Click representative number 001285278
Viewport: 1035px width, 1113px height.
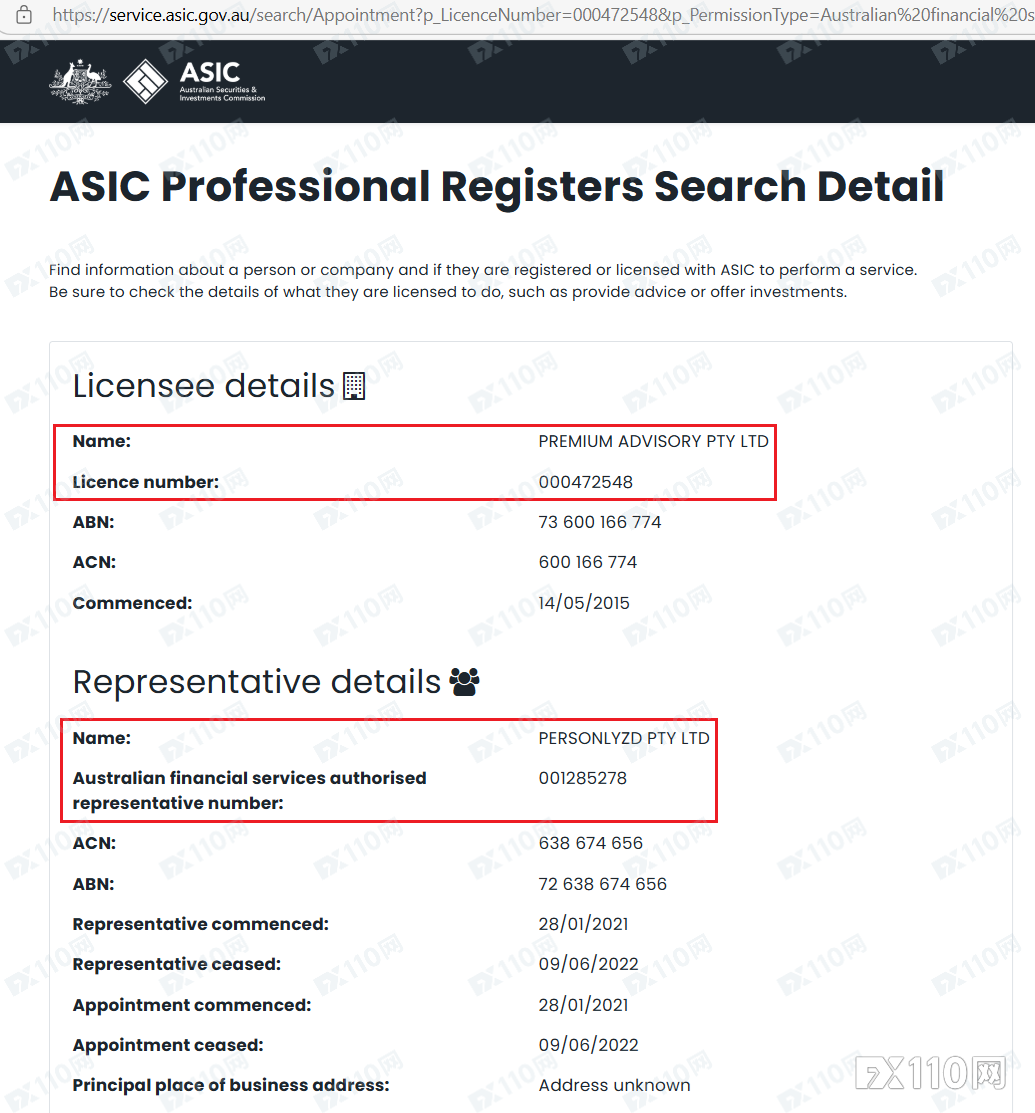(x=583, y=778)
